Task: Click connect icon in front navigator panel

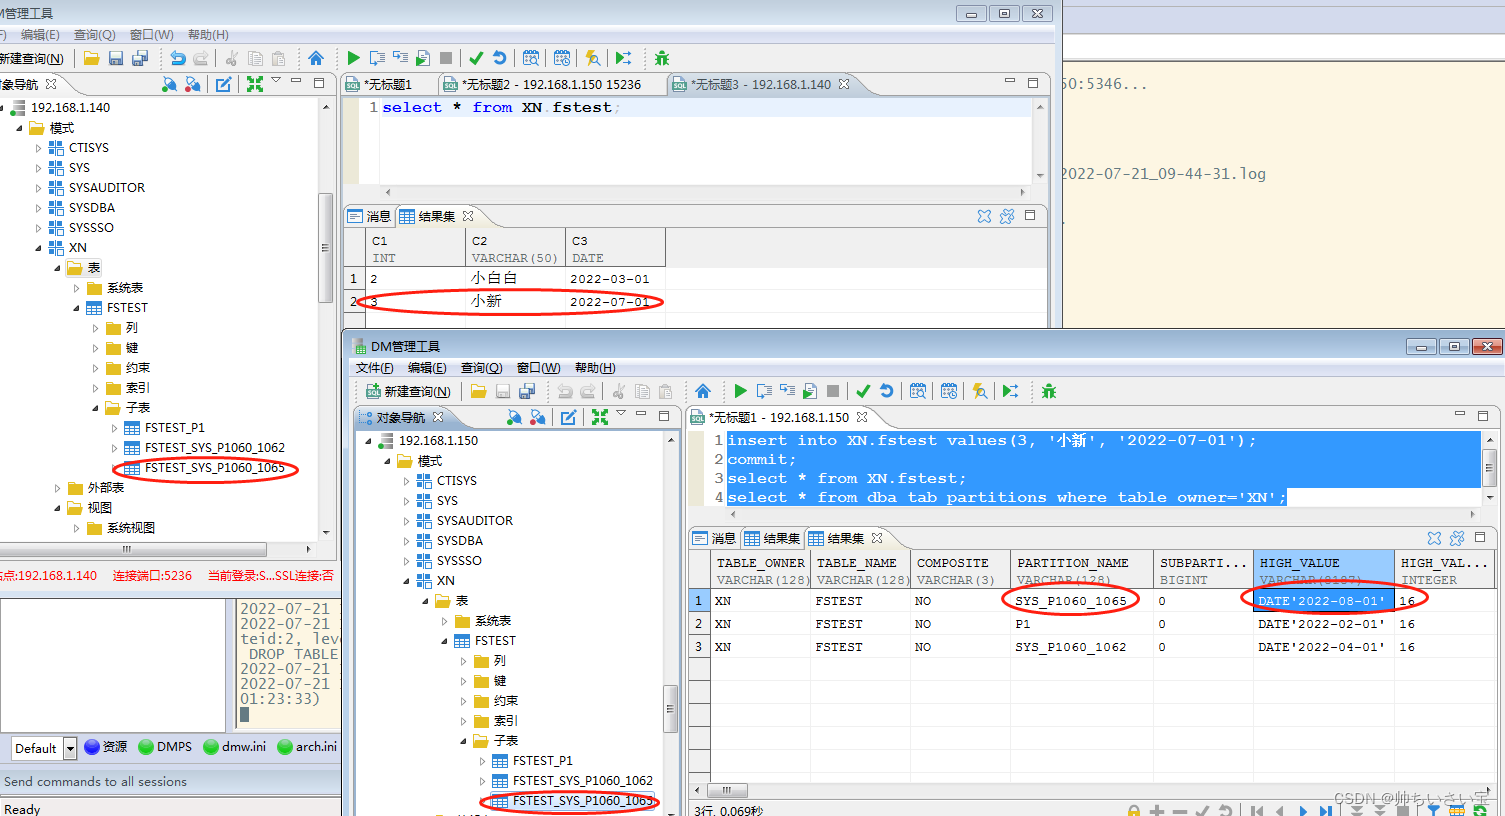Action: pyautogui.click(x=514, y=417)
